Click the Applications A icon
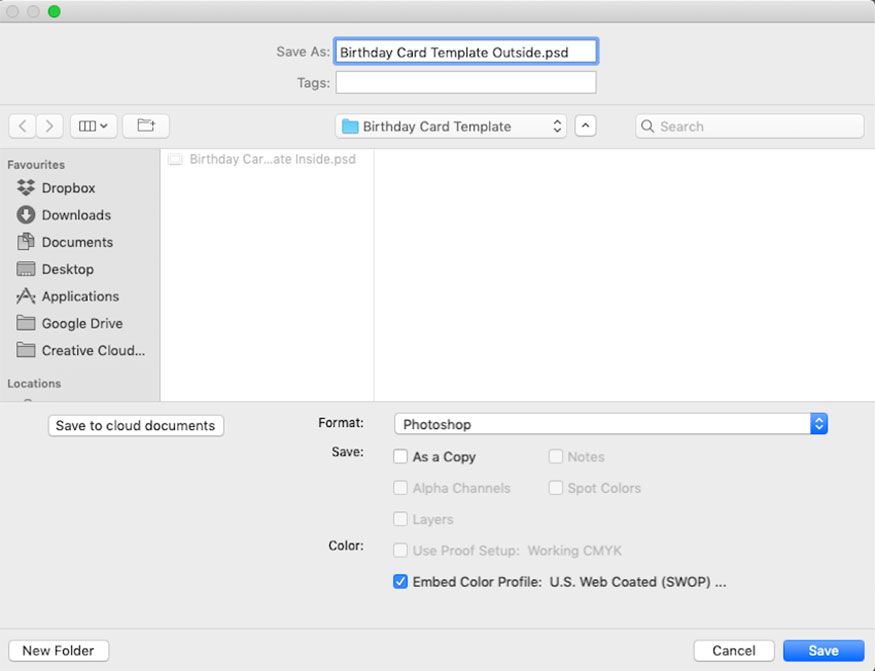The height and width of the screenshot is (671, 875). point(26,296)
